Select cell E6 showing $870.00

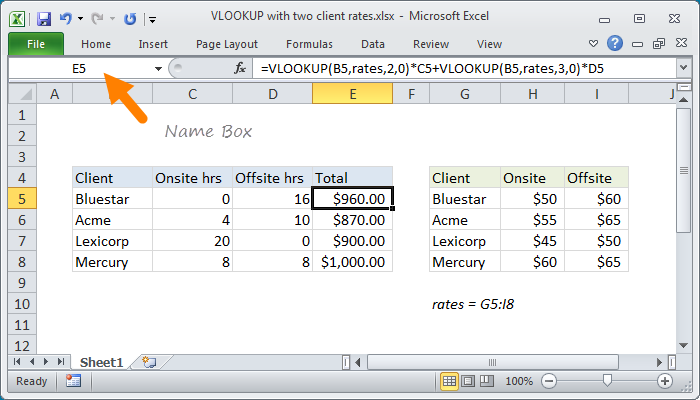[x=352, y=220]
